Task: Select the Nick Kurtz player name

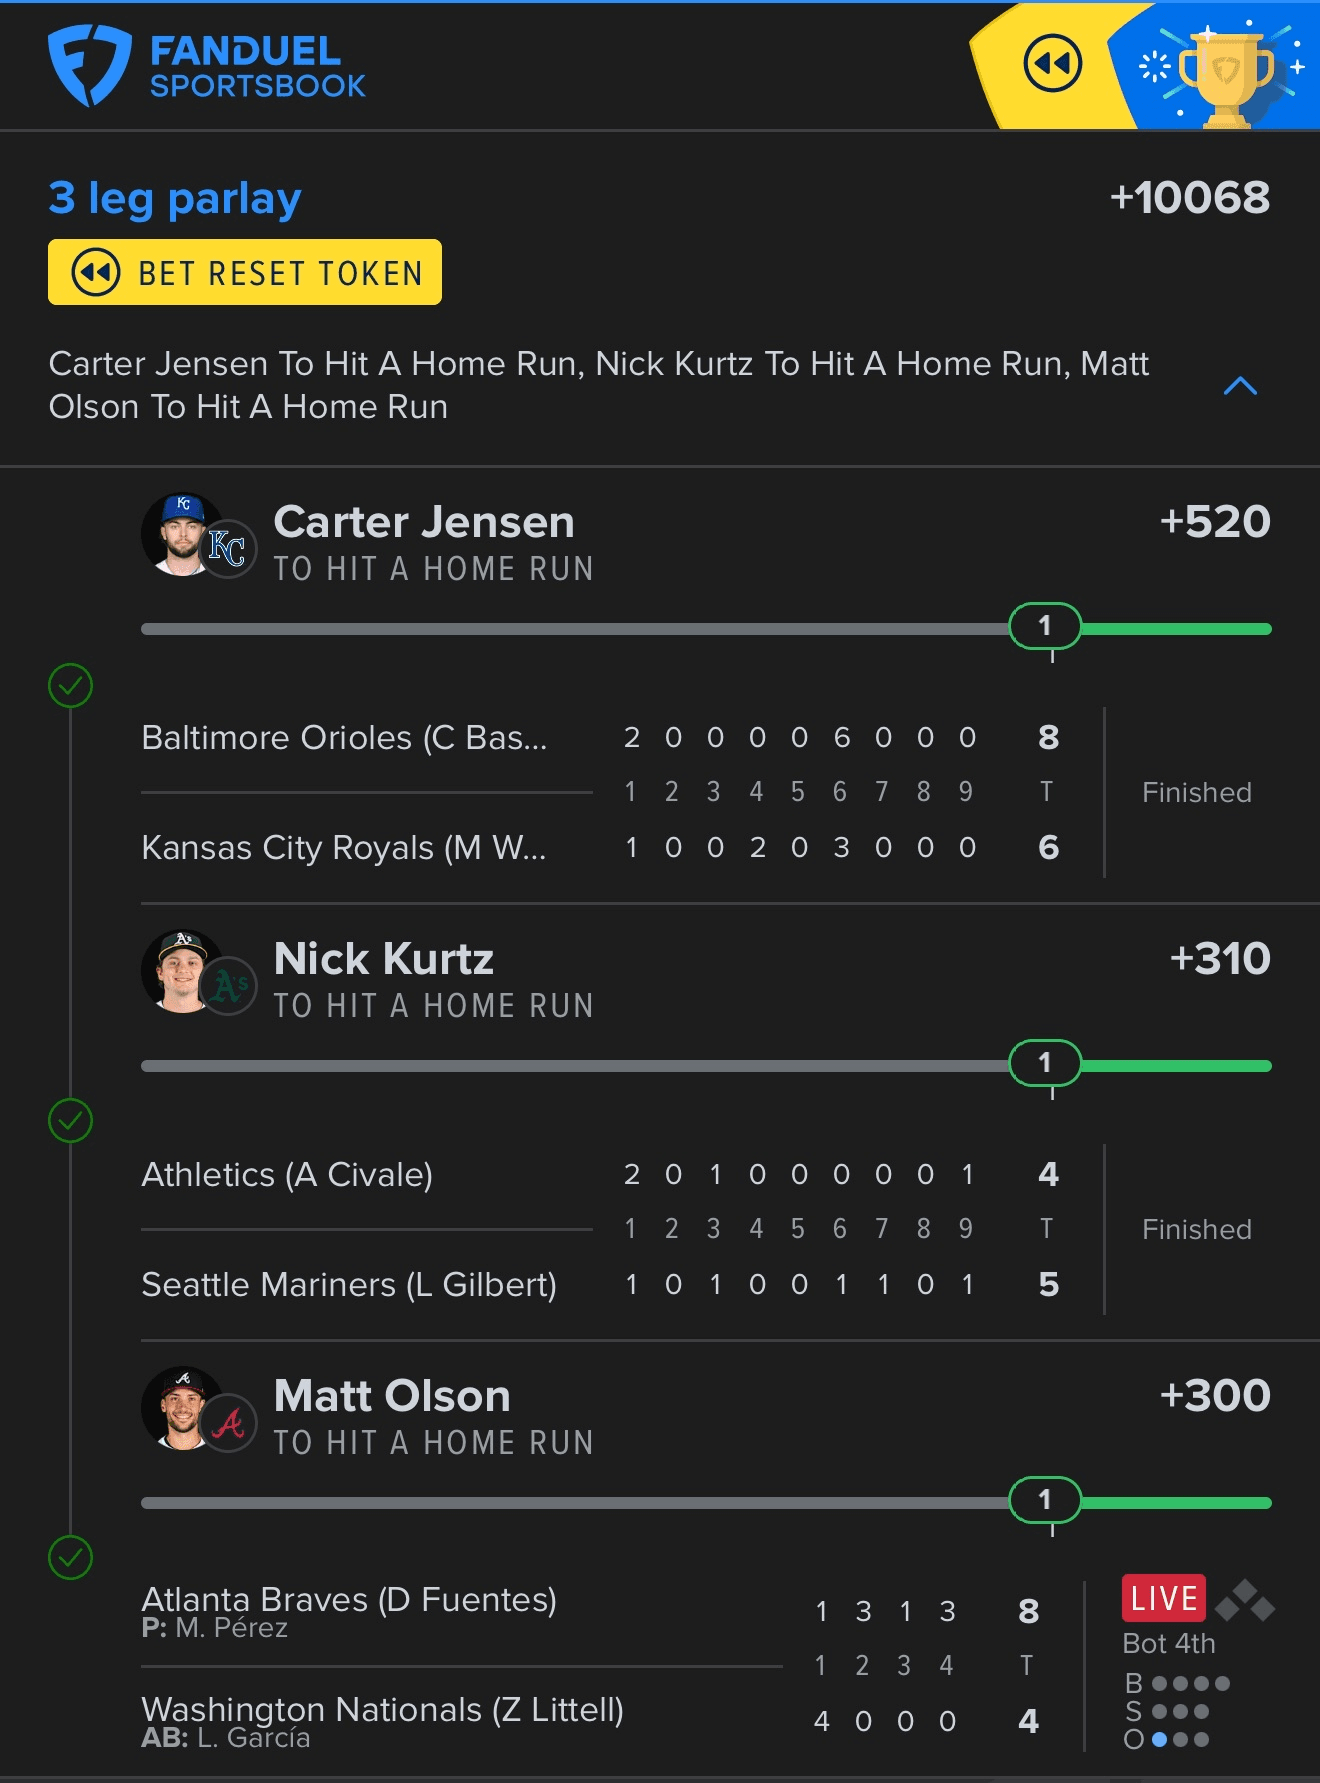Action: (x=384, y=958)
